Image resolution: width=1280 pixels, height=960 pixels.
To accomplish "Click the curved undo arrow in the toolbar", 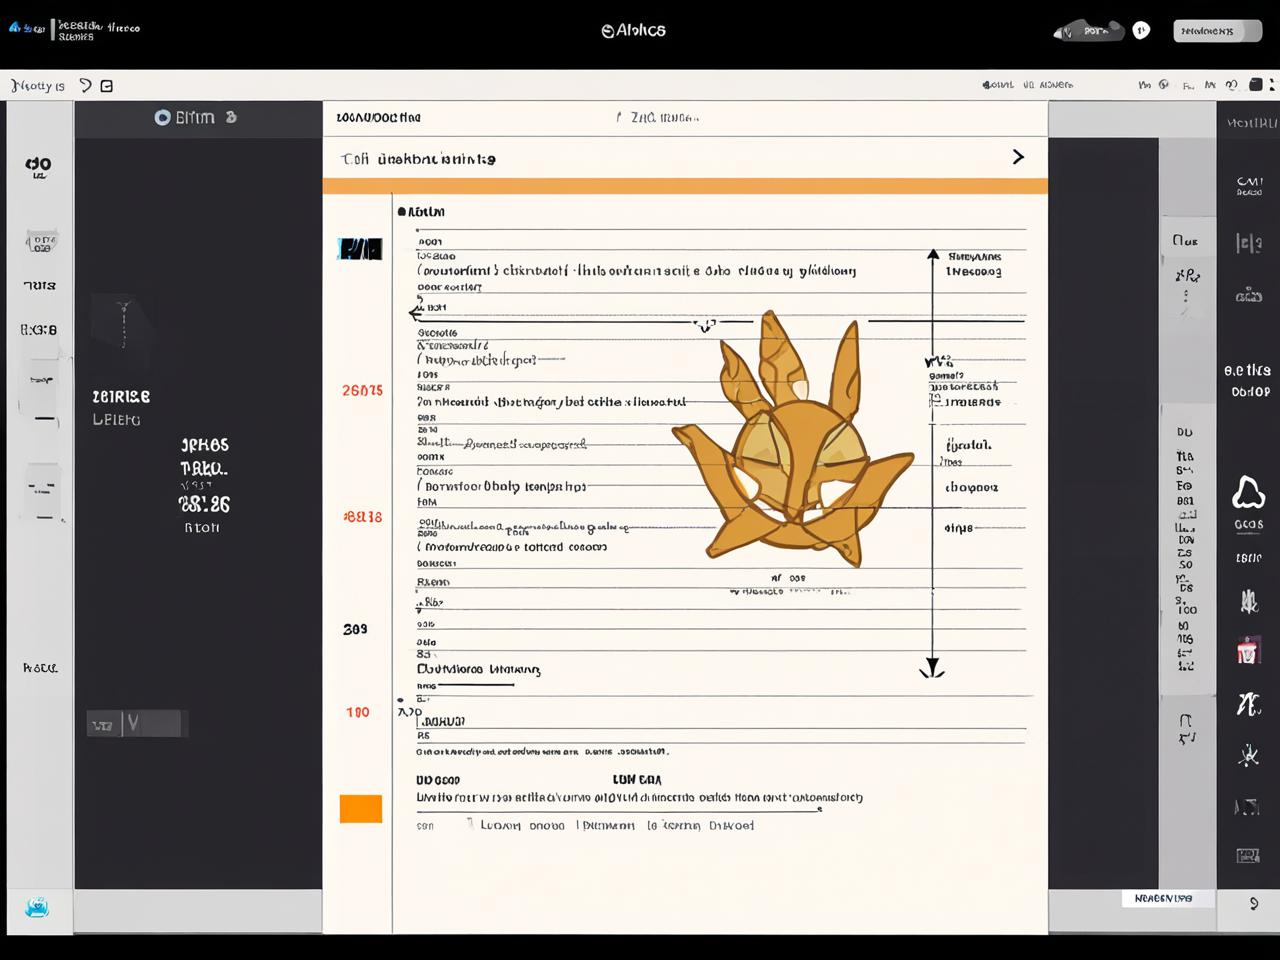I will coord(86,86).
